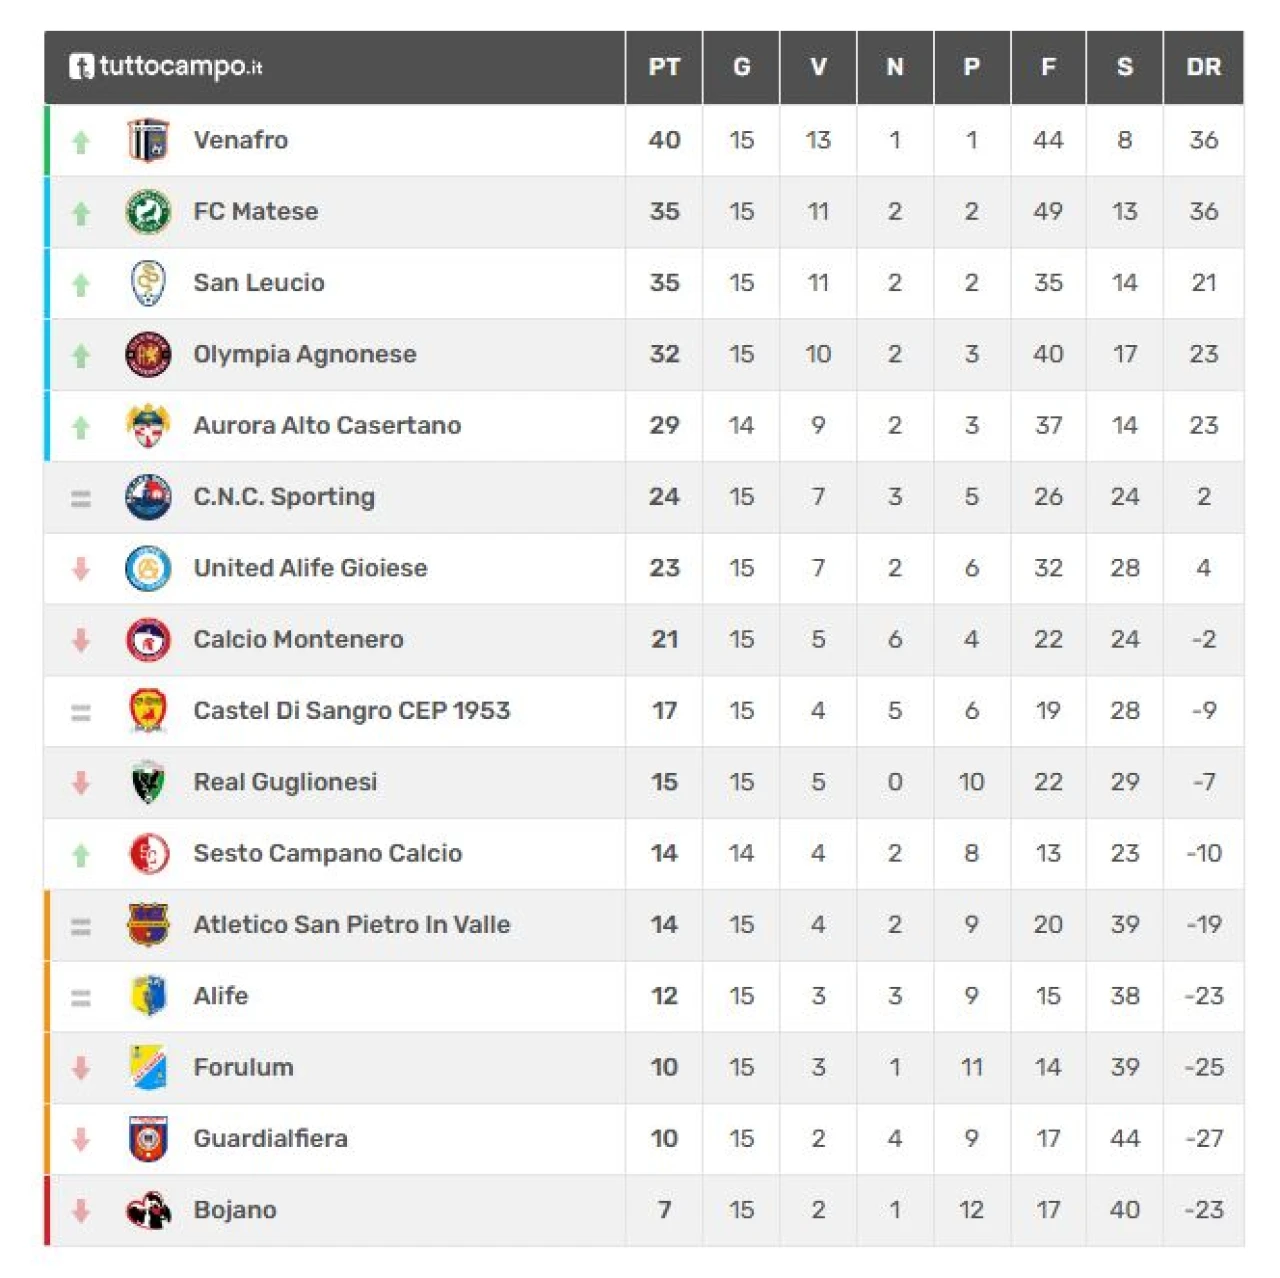
Task: Click the FC Matese club logo
Action: (x=148, y=212)
